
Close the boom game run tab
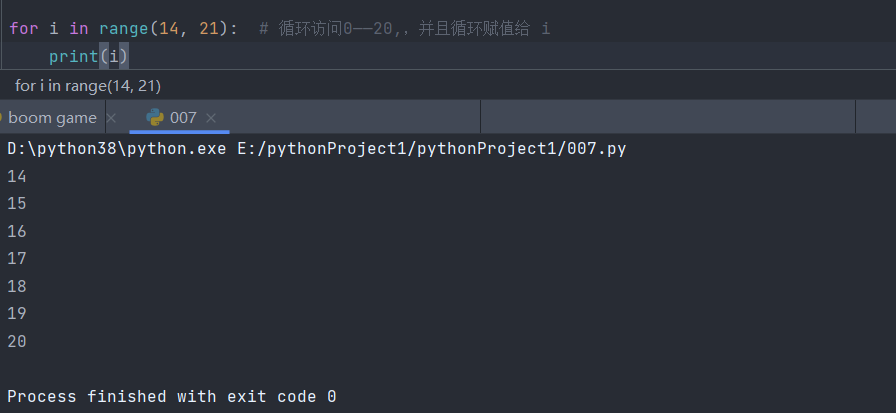(x=111, y=118)
